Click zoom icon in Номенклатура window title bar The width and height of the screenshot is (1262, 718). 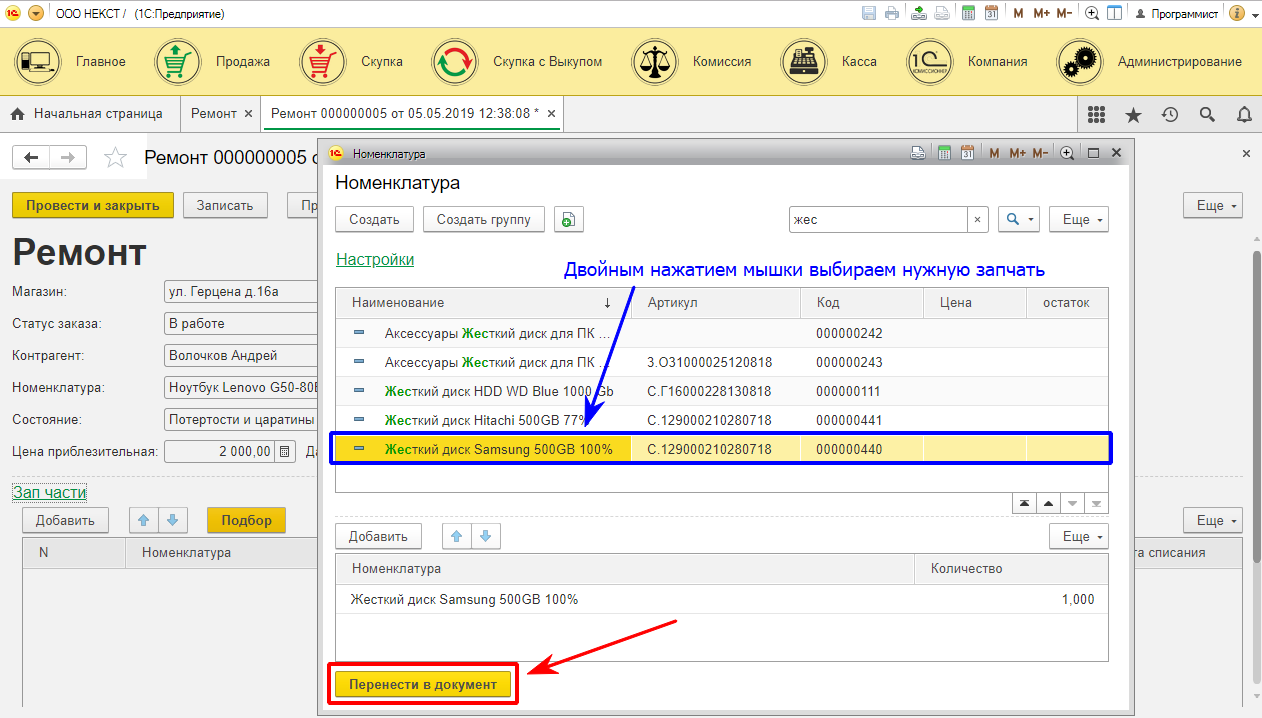tap(1067, 153)
